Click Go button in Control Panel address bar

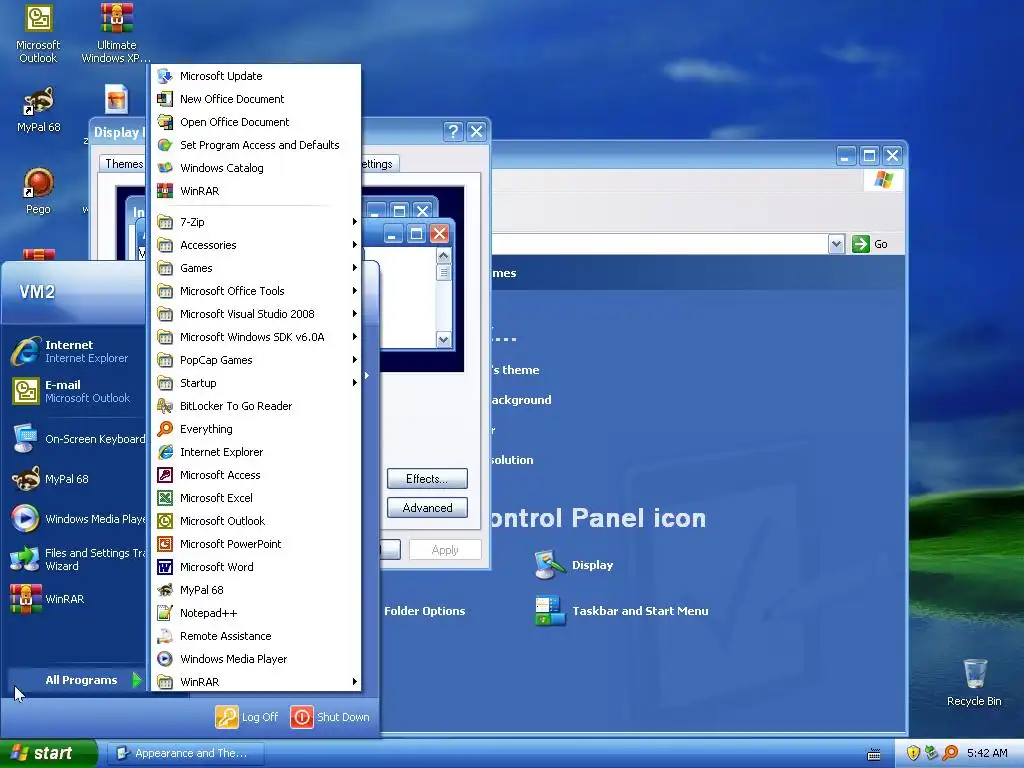870,244
